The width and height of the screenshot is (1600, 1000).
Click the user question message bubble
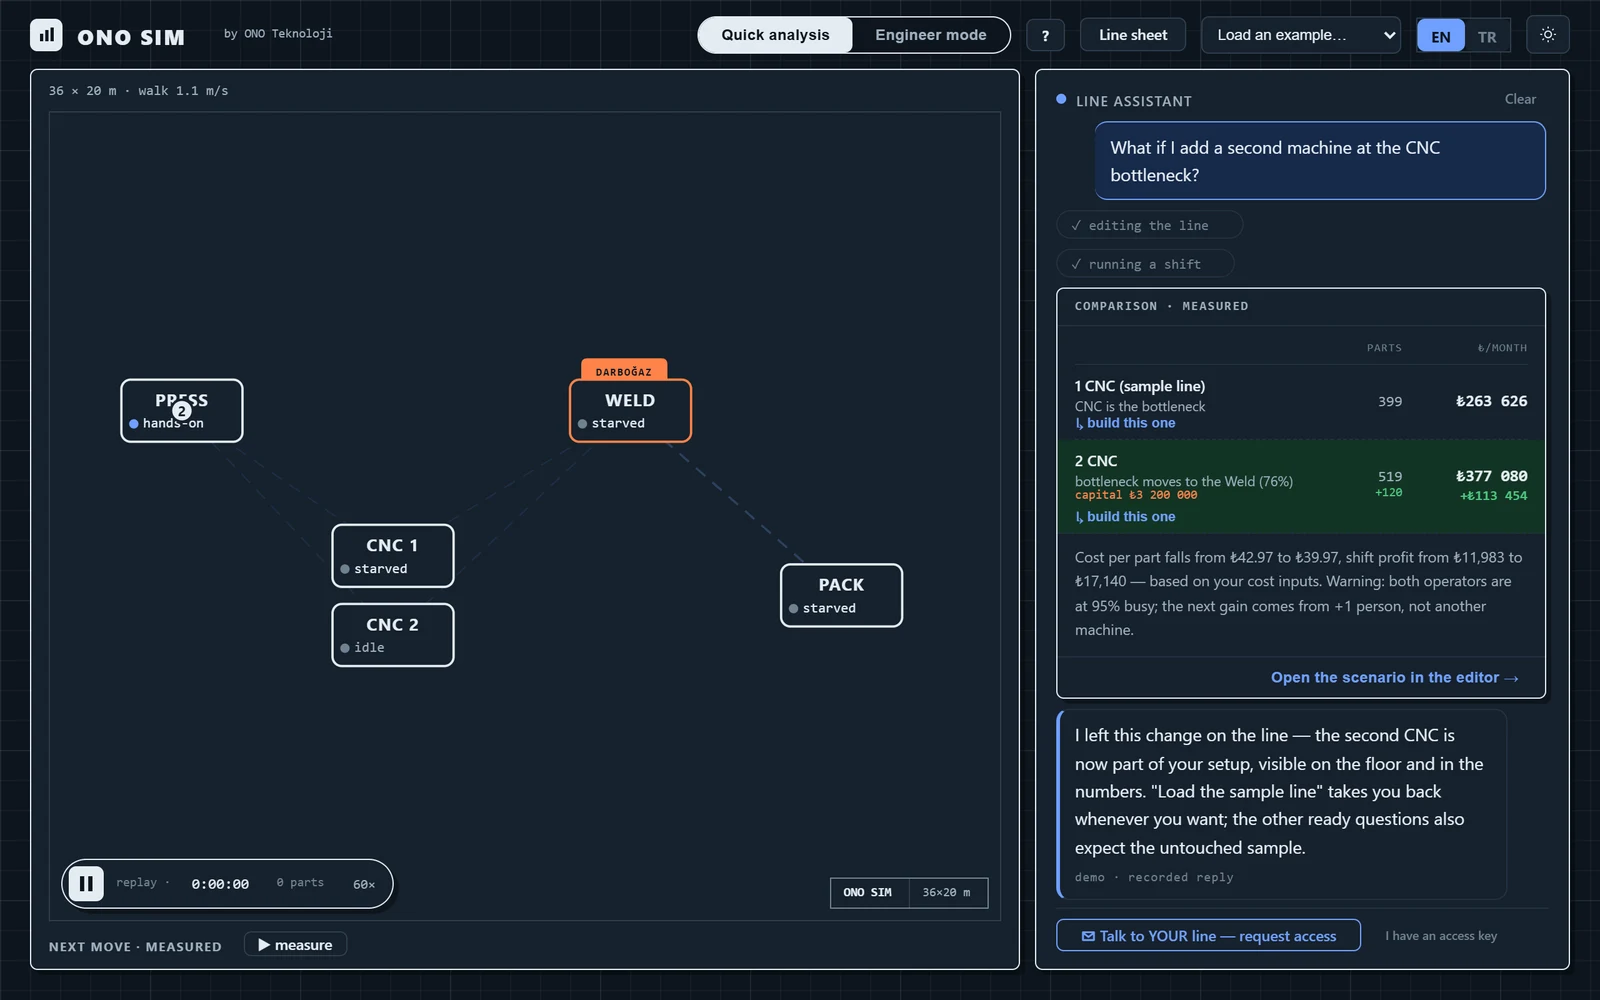[x=1320, y=161]
